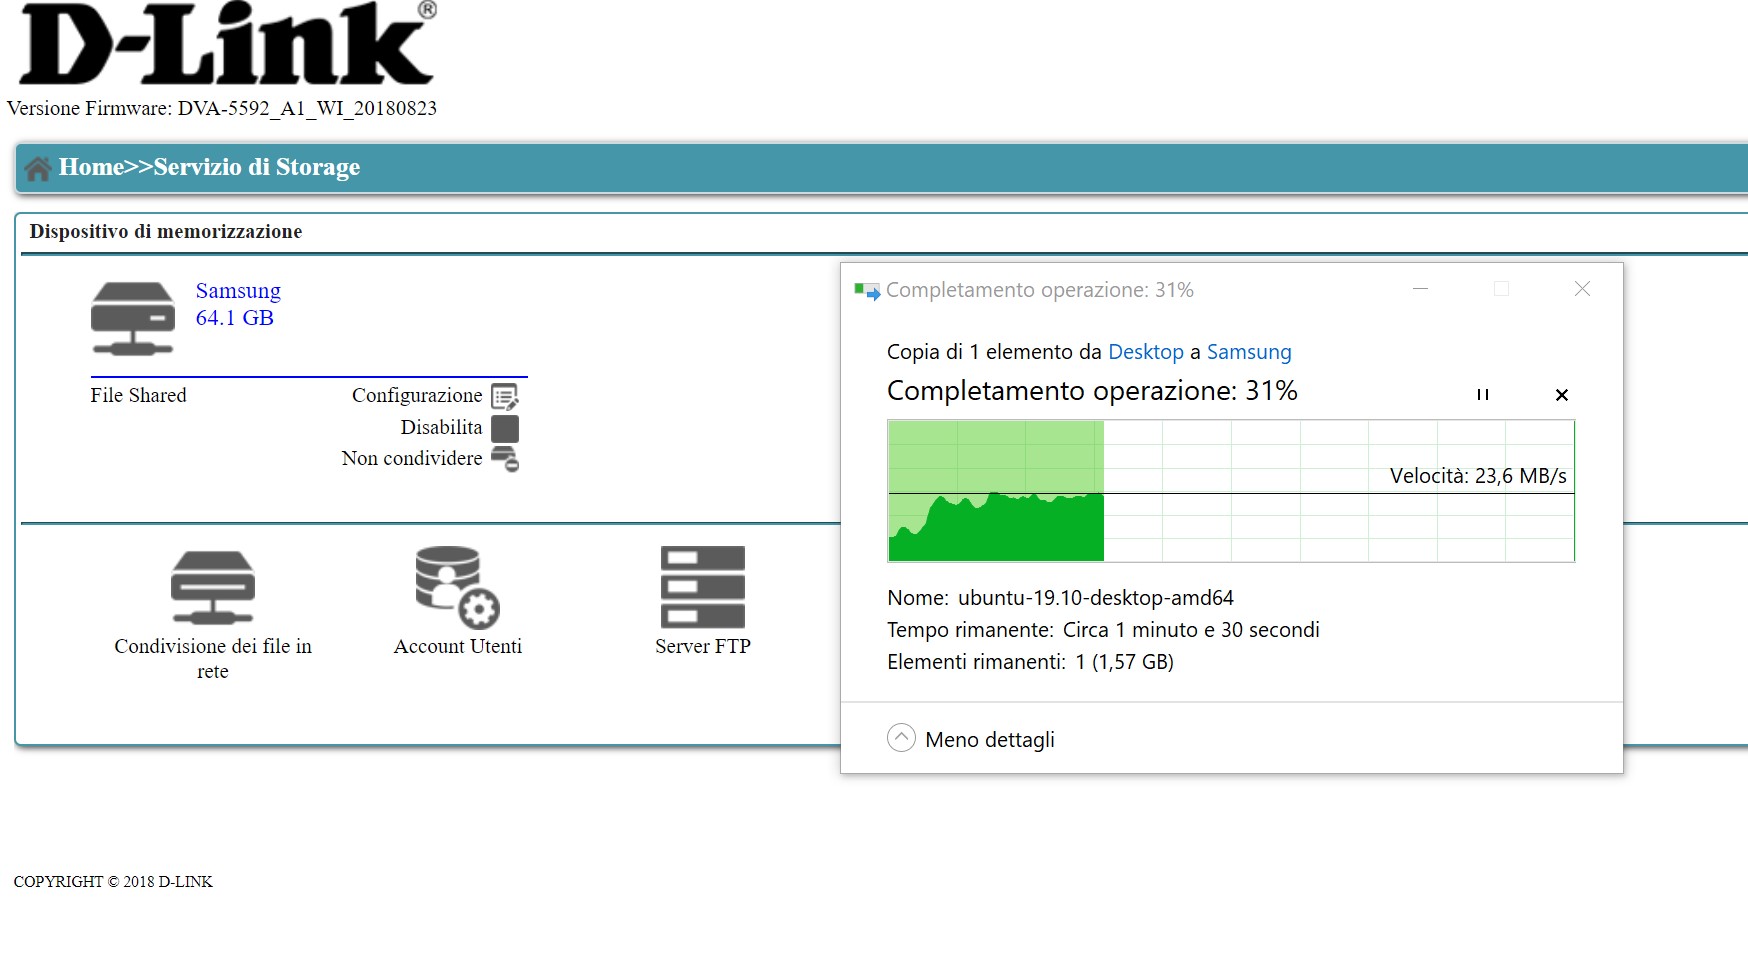The width and height of the screenshot is (1748, 978).
Task: Click the Server FTP label
Action: tap(703, 646)
